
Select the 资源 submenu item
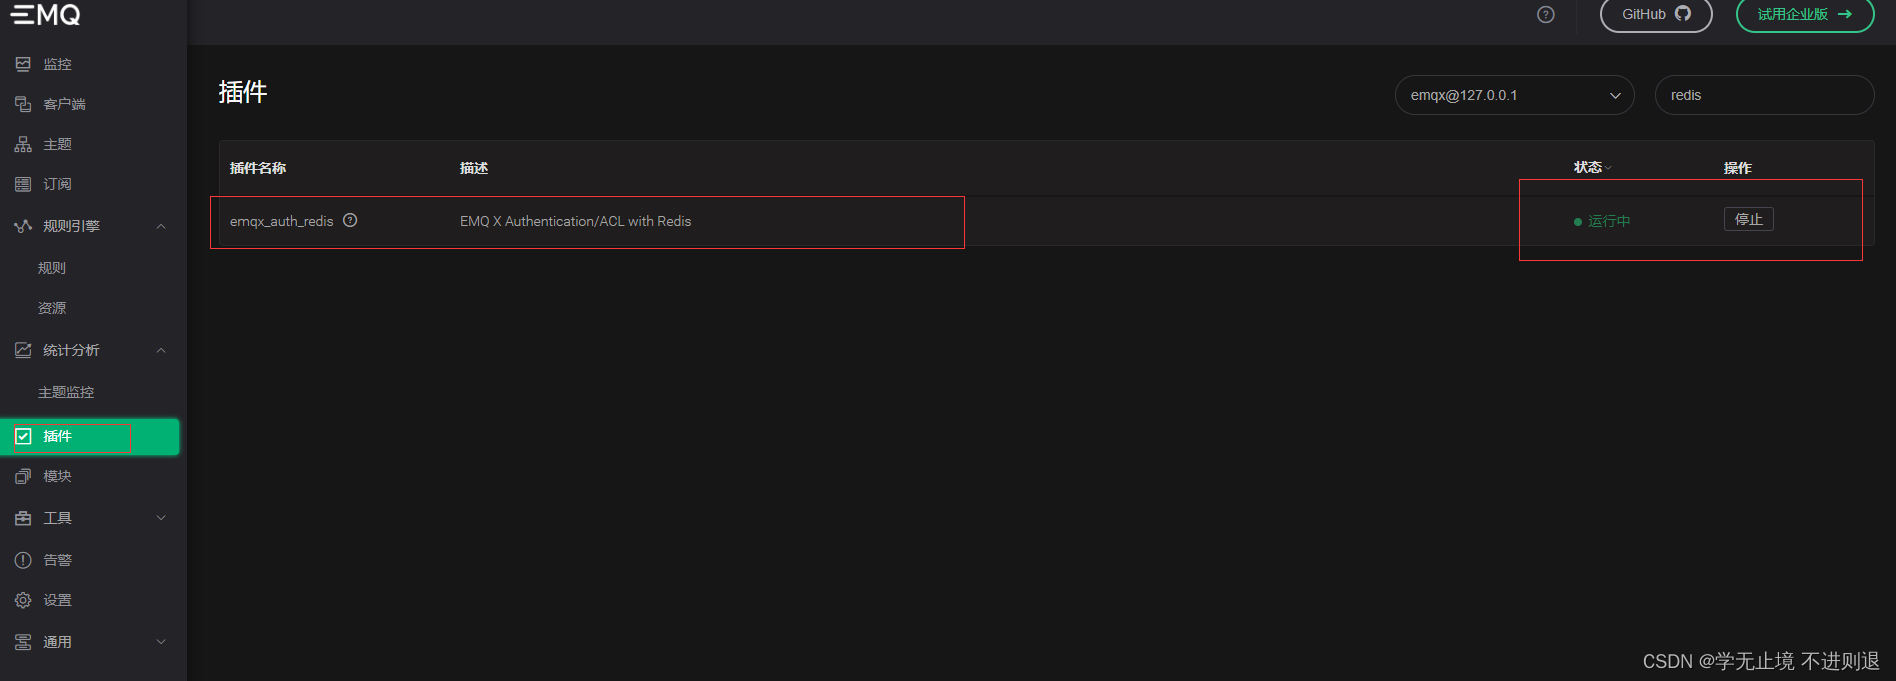[x=52, y=308]
